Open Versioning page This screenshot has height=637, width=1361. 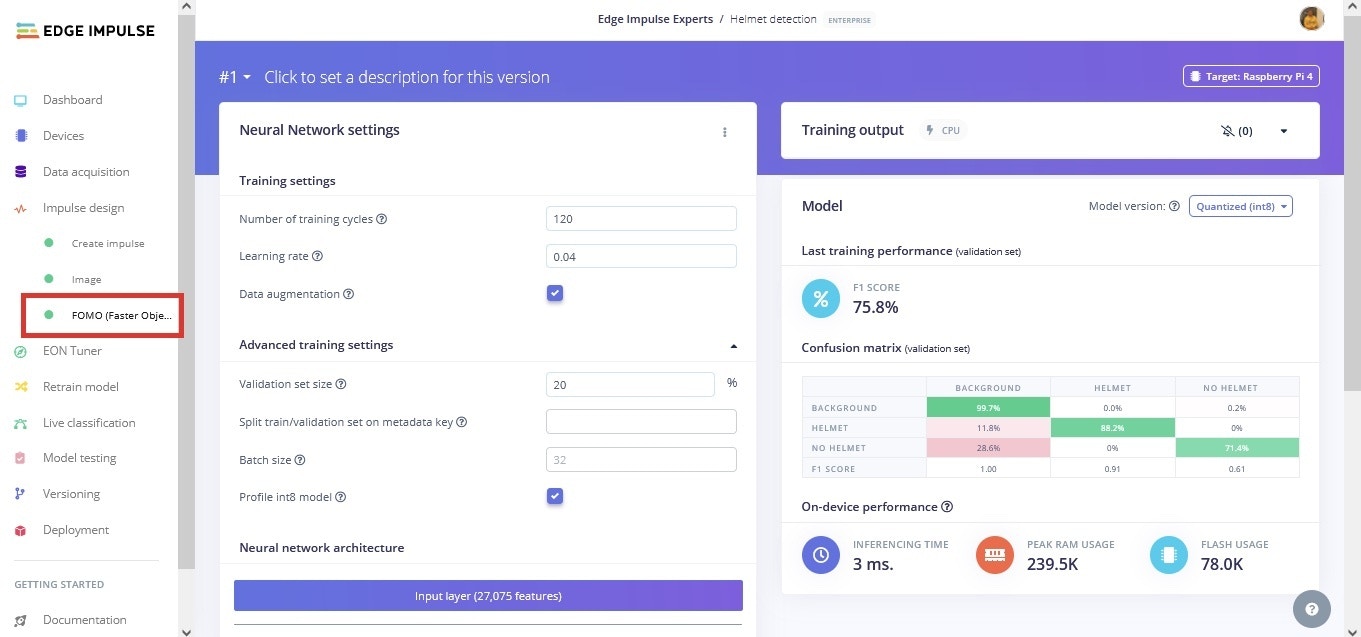tap(71, 494)
